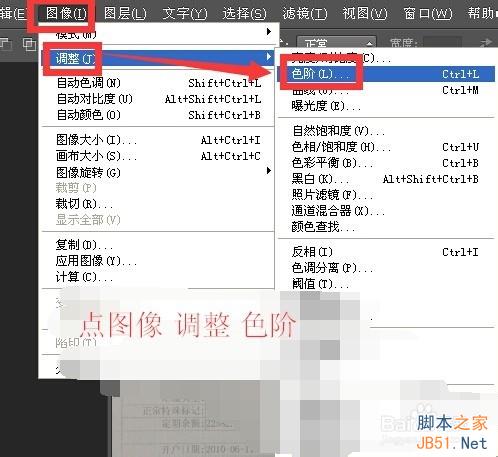498x457 pixels.
Task: Select 色阶(L) in adjustments submenu
Action: coord(386,74)
